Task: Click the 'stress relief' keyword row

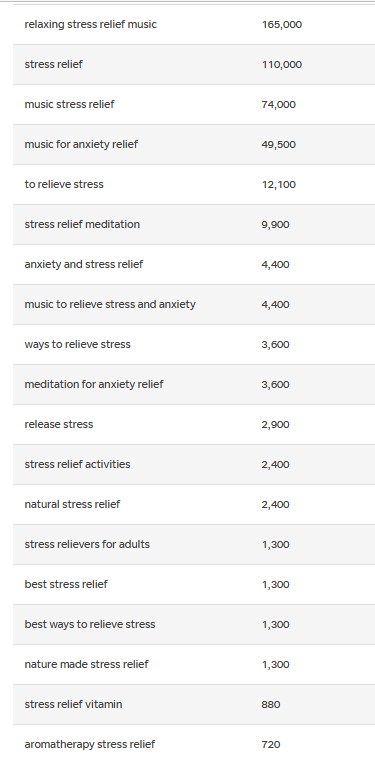Action: (x=194, y=64)
